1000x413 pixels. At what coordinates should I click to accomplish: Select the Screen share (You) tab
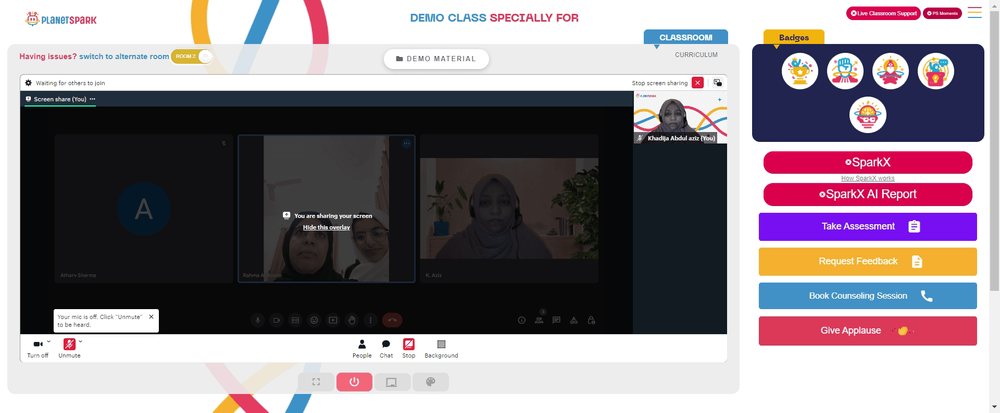coord(60,99)
